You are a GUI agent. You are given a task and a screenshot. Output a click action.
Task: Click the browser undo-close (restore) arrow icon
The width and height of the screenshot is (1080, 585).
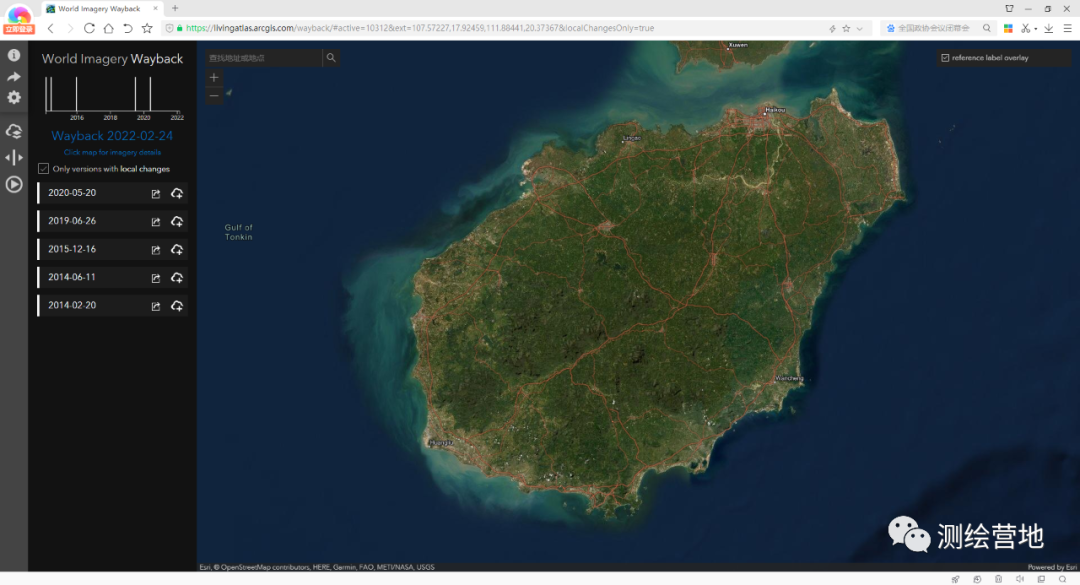coord(127,28)
